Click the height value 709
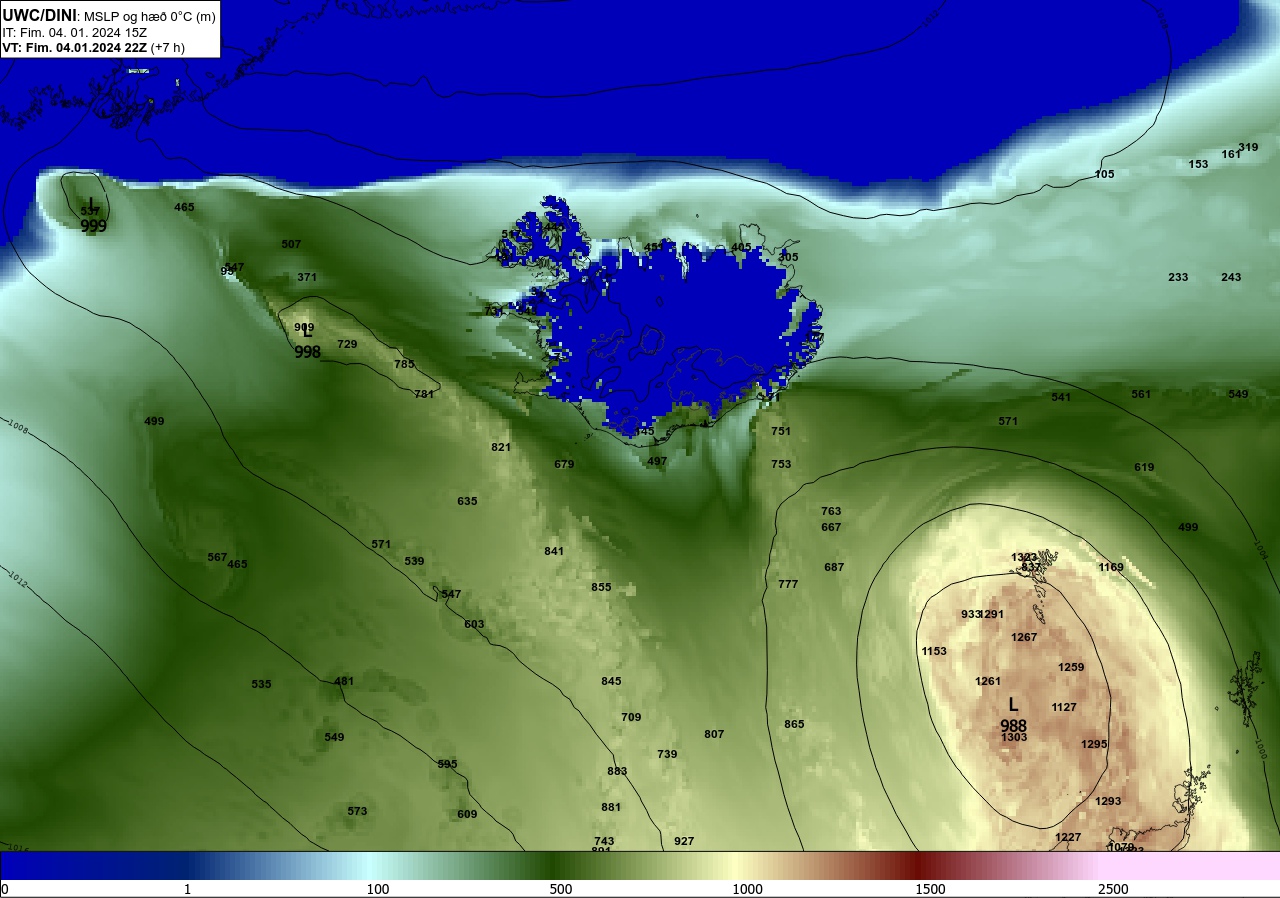The width and height of the screenshot is (1280, 898). [631, 717]
